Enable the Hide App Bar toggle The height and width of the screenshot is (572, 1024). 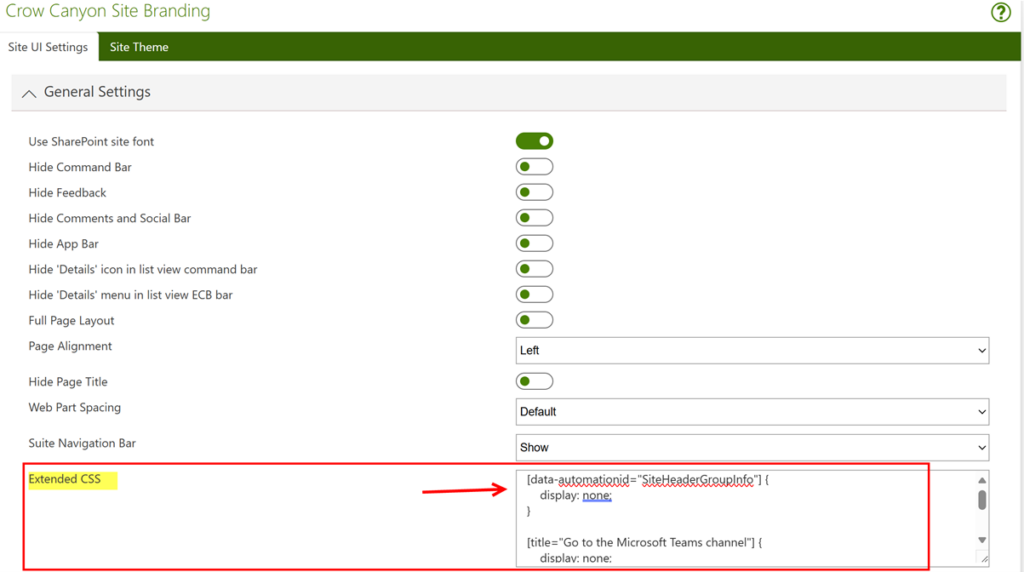coord(534,244)
